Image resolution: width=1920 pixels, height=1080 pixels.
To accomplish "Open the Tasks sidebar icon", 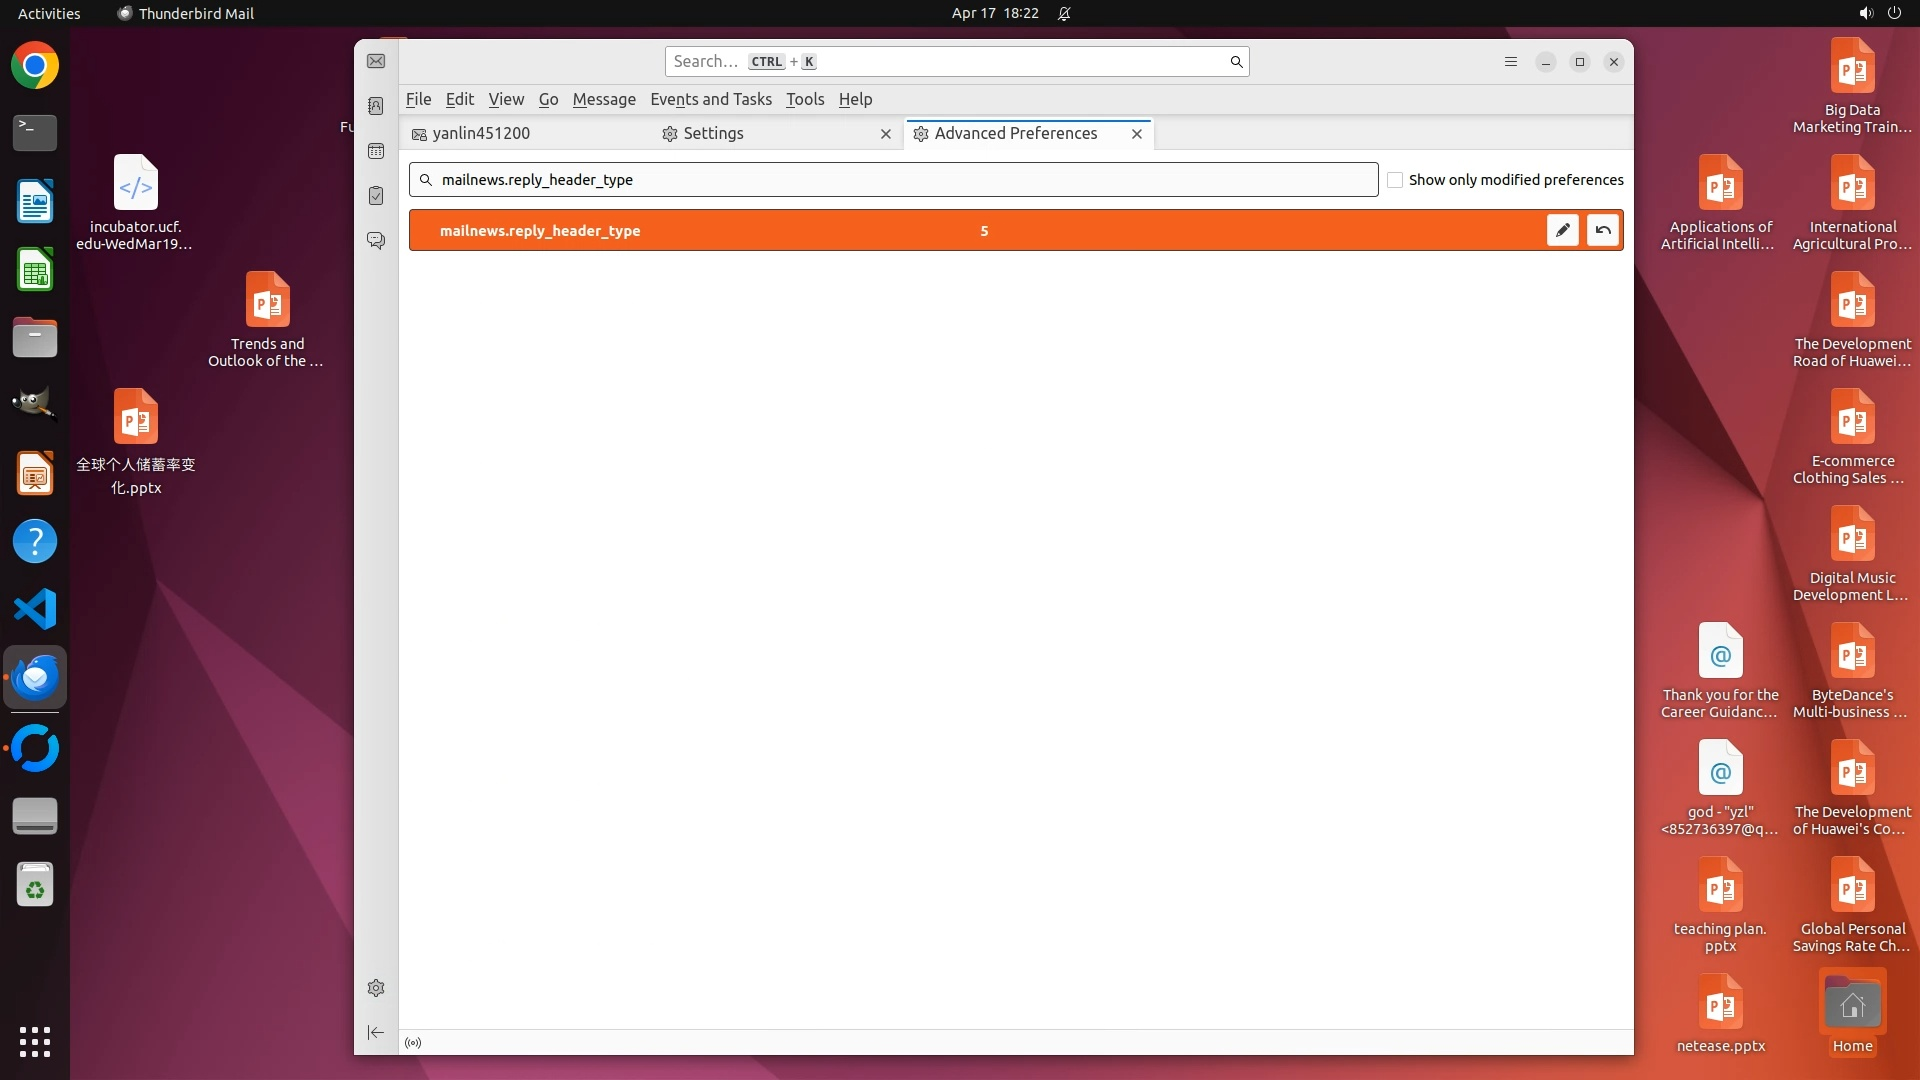I will point(376,196).
